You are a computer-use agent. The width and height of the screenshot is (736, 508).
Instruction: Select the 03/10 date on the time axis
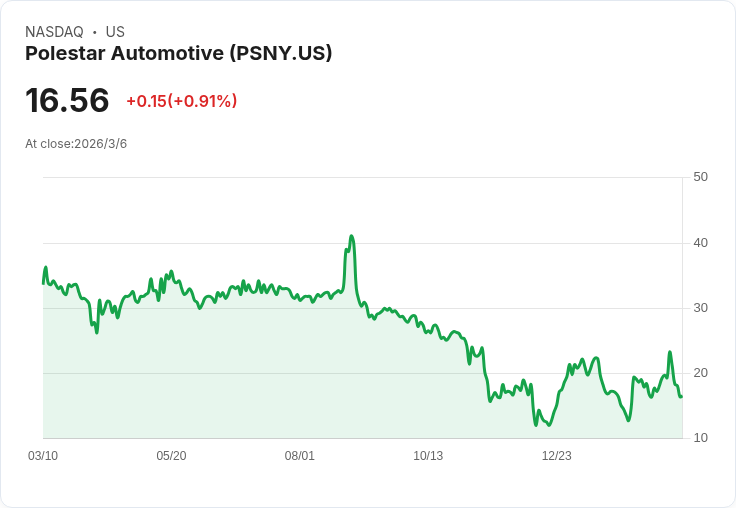pos(43,455)
